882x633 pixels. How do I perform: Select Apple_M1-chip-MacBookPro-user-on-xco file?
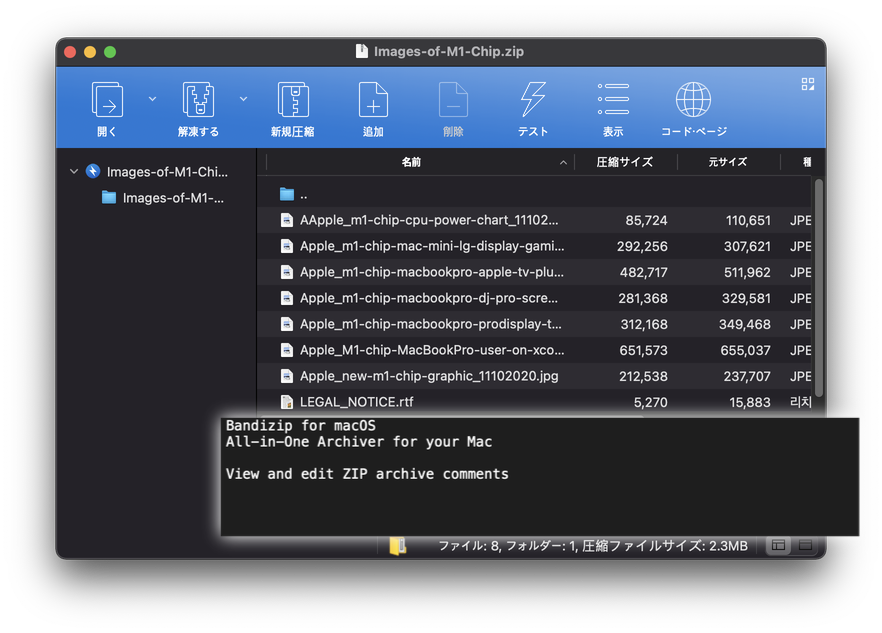534,350
